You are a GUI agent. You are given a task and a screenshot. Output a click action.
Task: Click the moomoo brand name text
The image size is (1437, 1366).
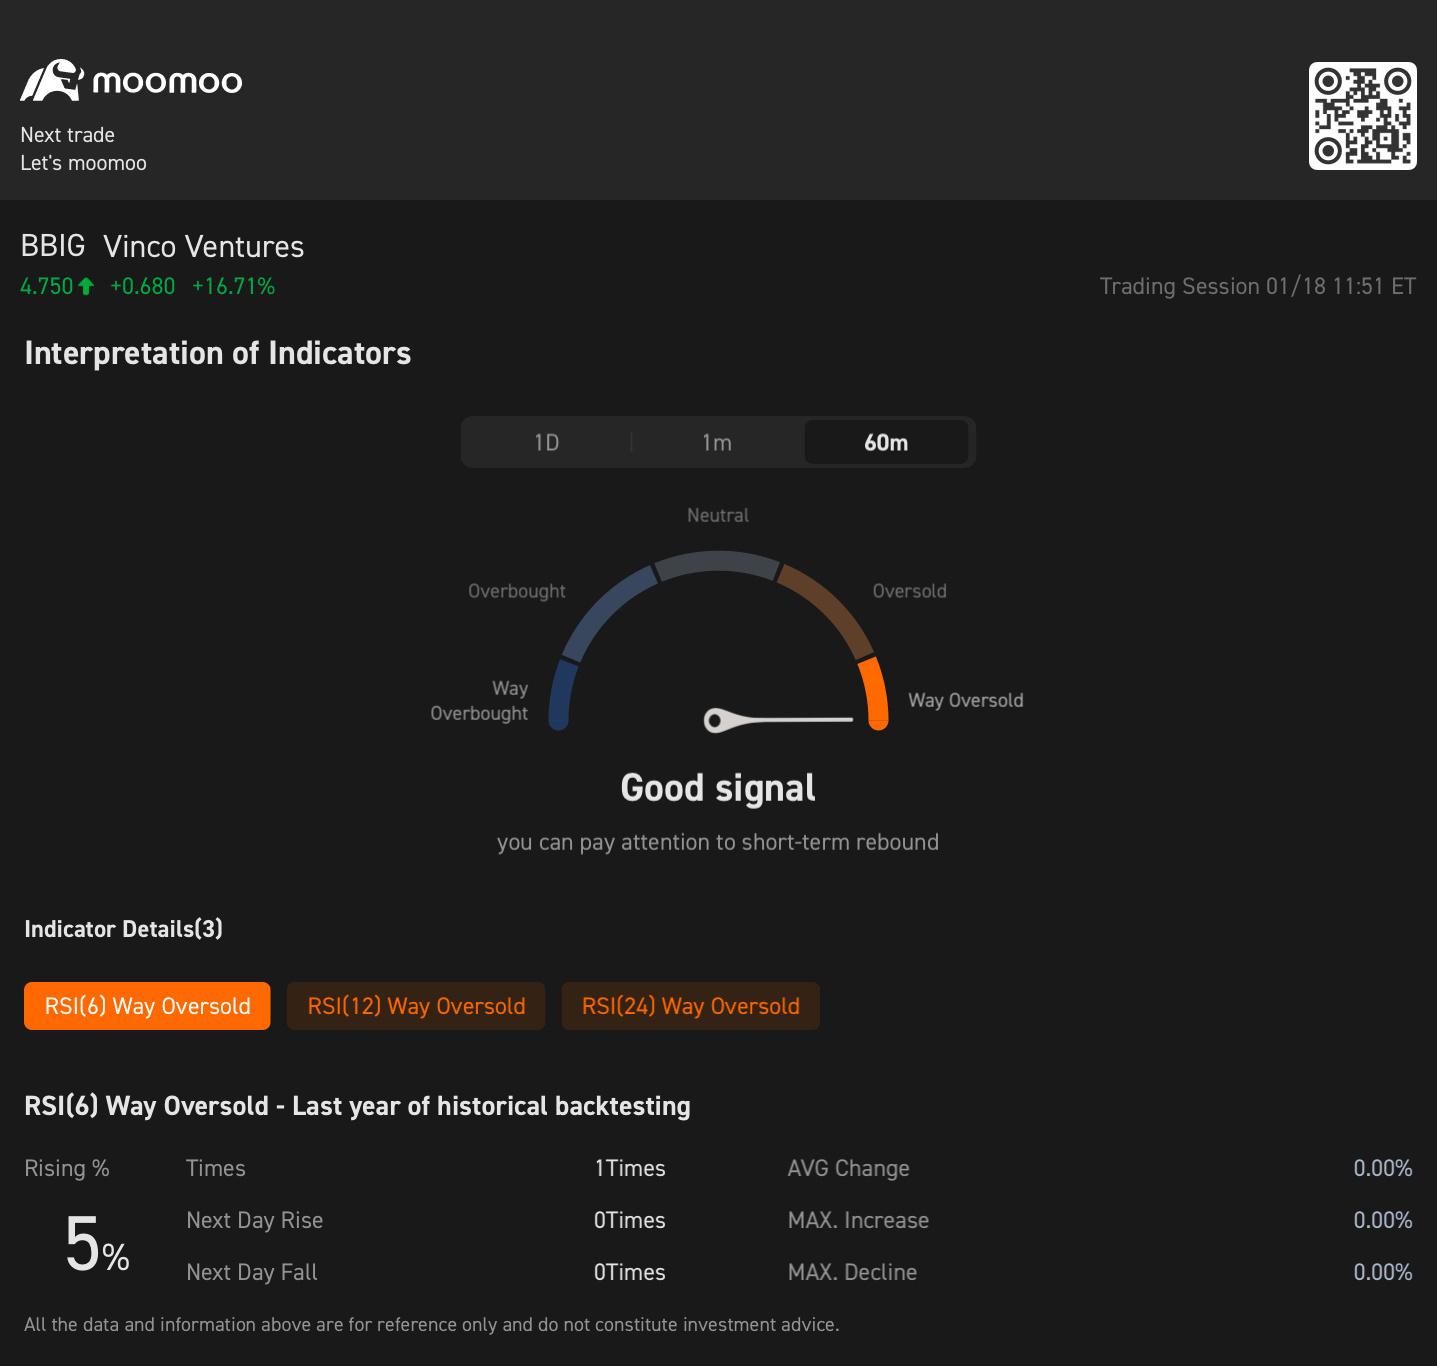point(168,82)
